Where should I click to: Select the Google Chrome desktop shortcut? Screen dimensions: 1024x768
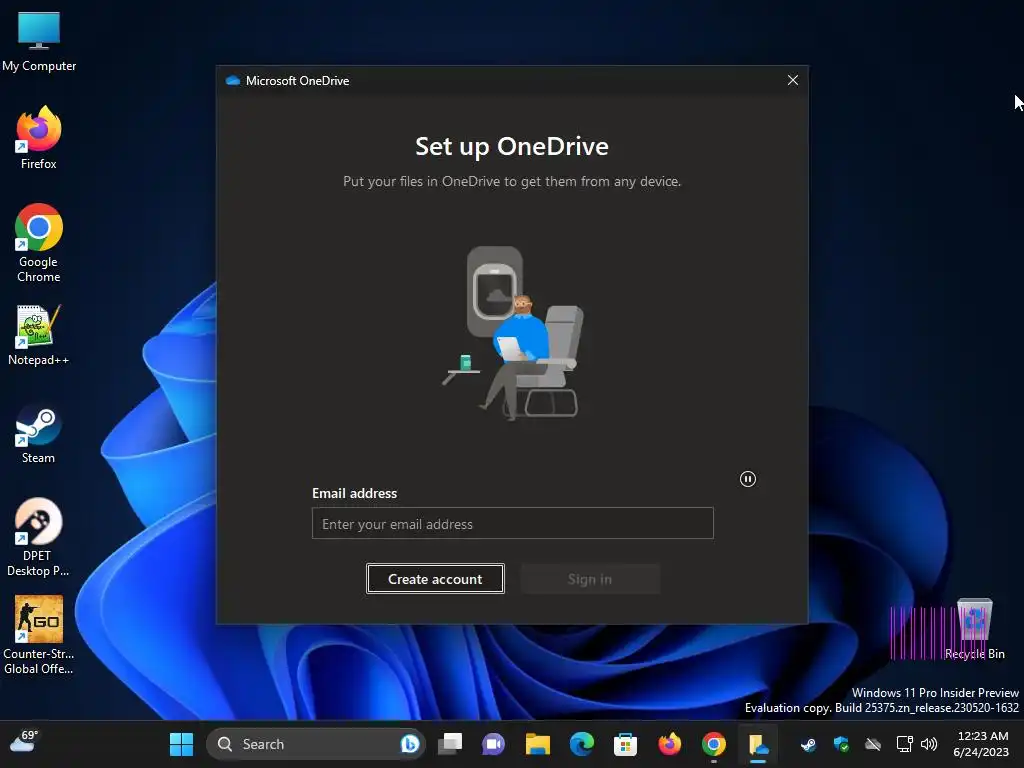(39, 243)
